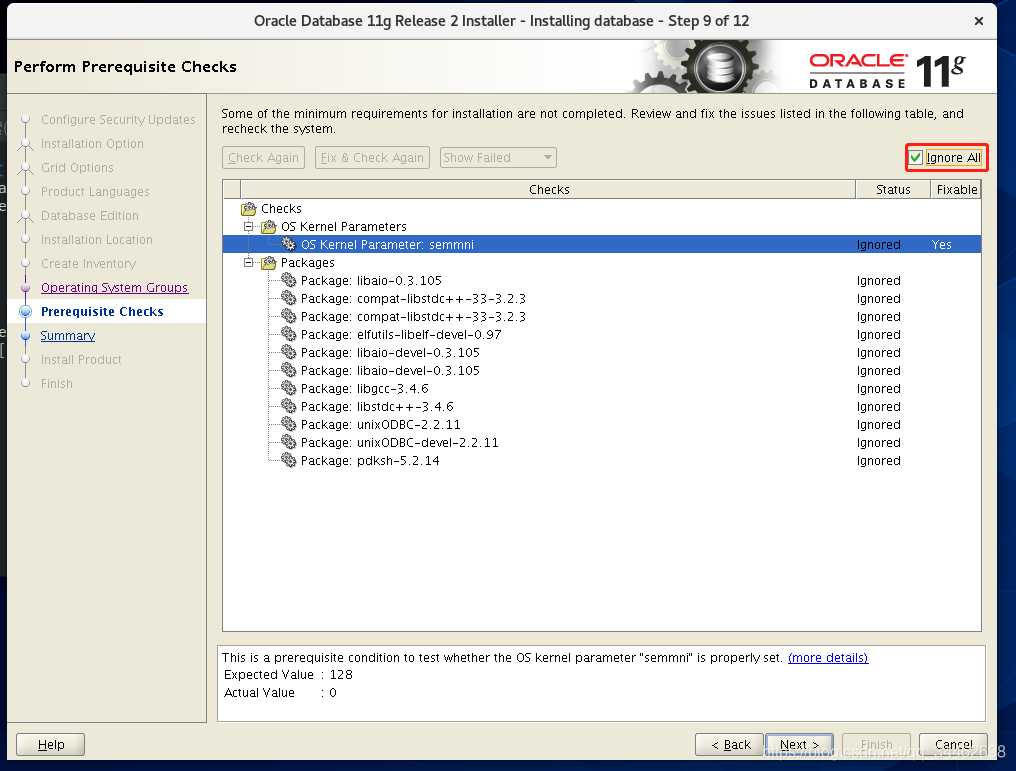Click the Help button
1016x771 pixels.
(x=51, y=744)
